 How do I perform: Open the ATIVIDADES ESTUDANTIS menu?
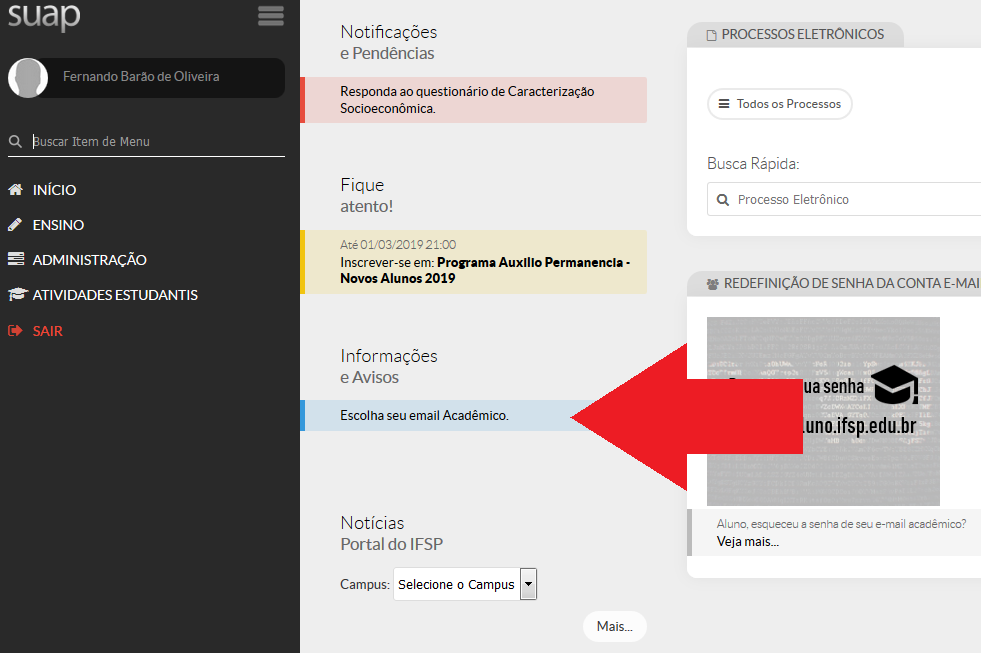coord(115,295)
